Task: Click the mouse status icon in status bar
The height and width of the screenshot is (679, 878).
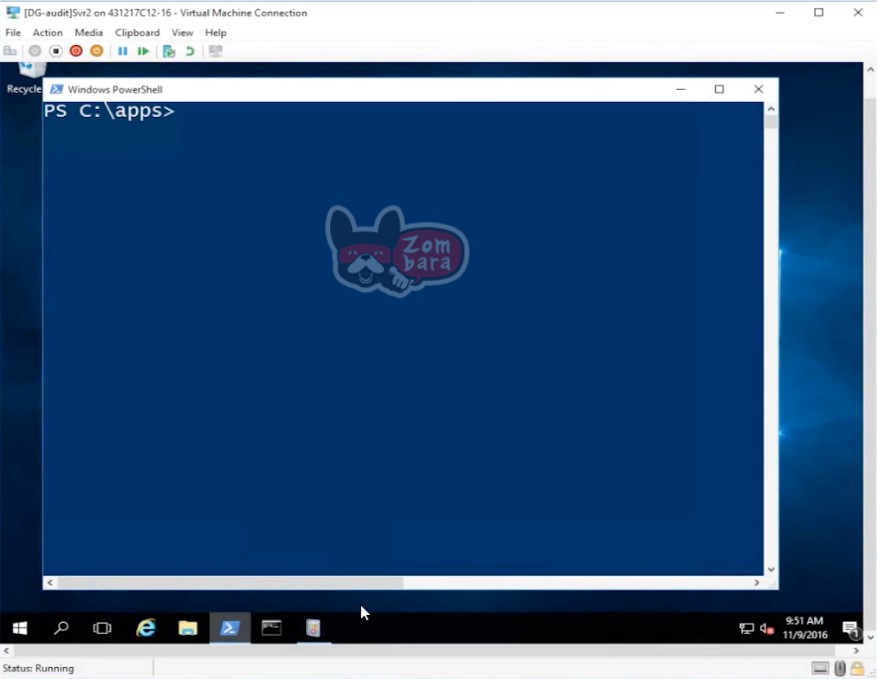Action: tap(840, 668)
